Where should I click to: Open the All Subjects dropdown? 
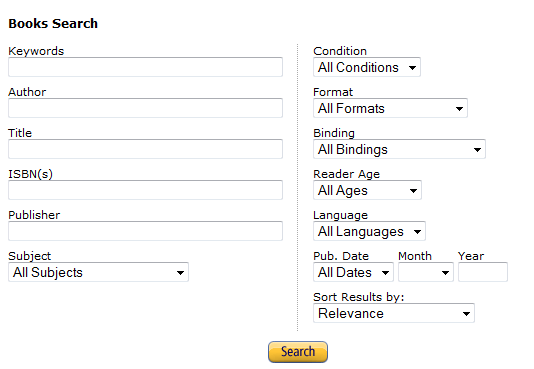[98, 272]
